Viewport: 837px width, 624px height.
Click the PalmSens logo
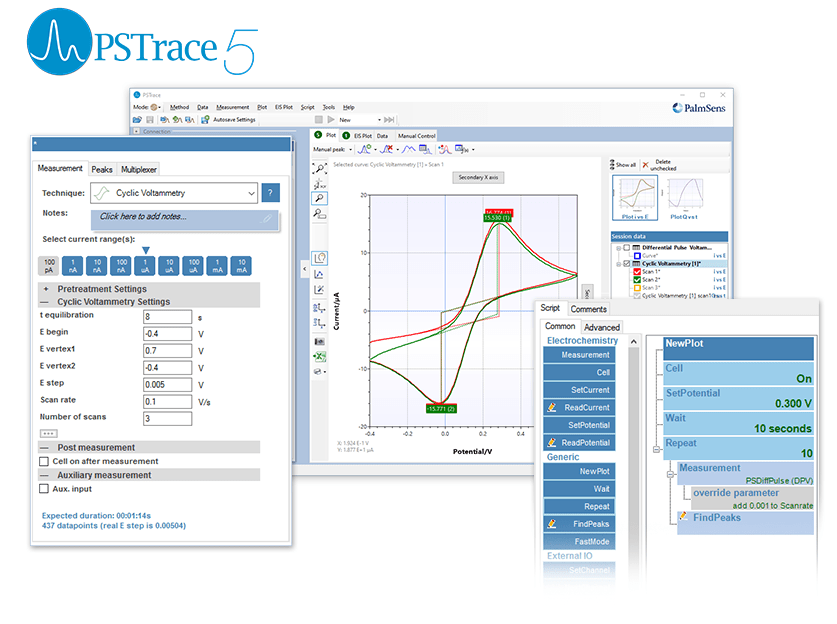pyautogui.click(x=699, y=108)
